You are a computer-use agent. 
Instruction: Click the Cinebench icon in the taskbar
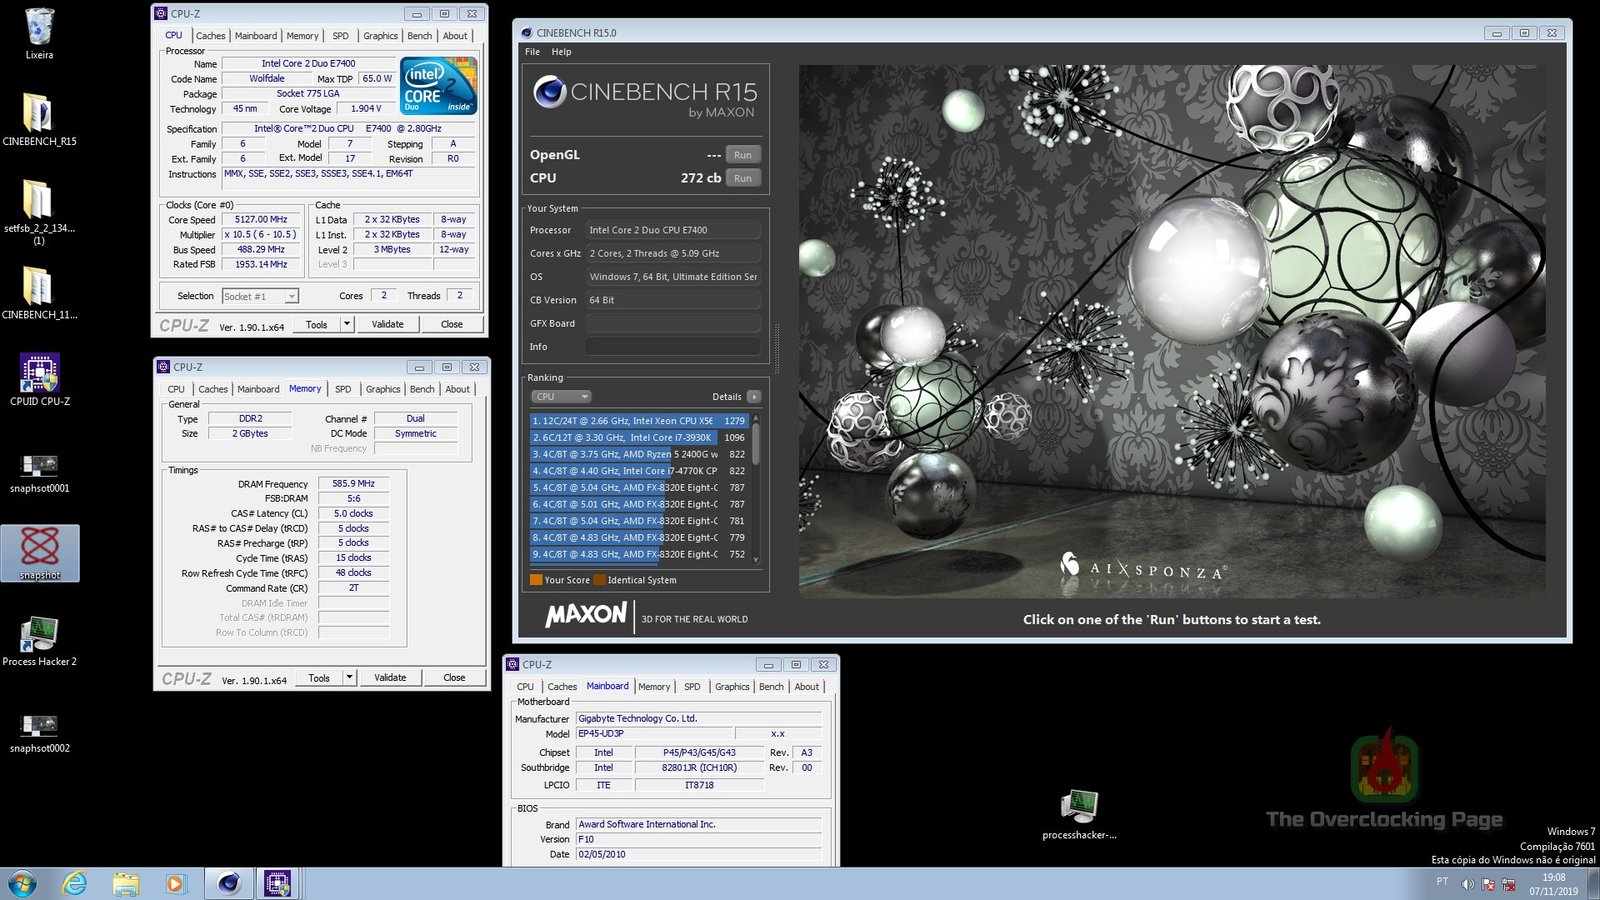(229, 884)
